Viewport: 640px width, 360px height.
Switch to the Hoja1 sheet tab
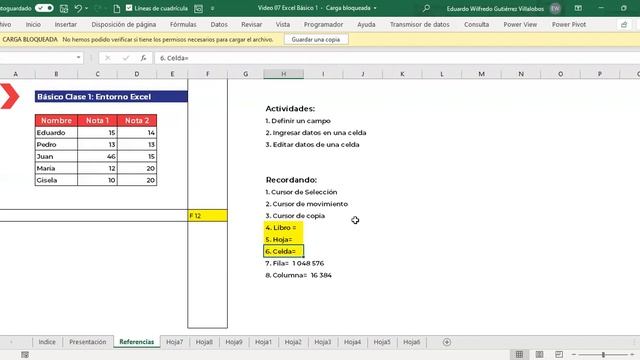[x=263, y=342]
